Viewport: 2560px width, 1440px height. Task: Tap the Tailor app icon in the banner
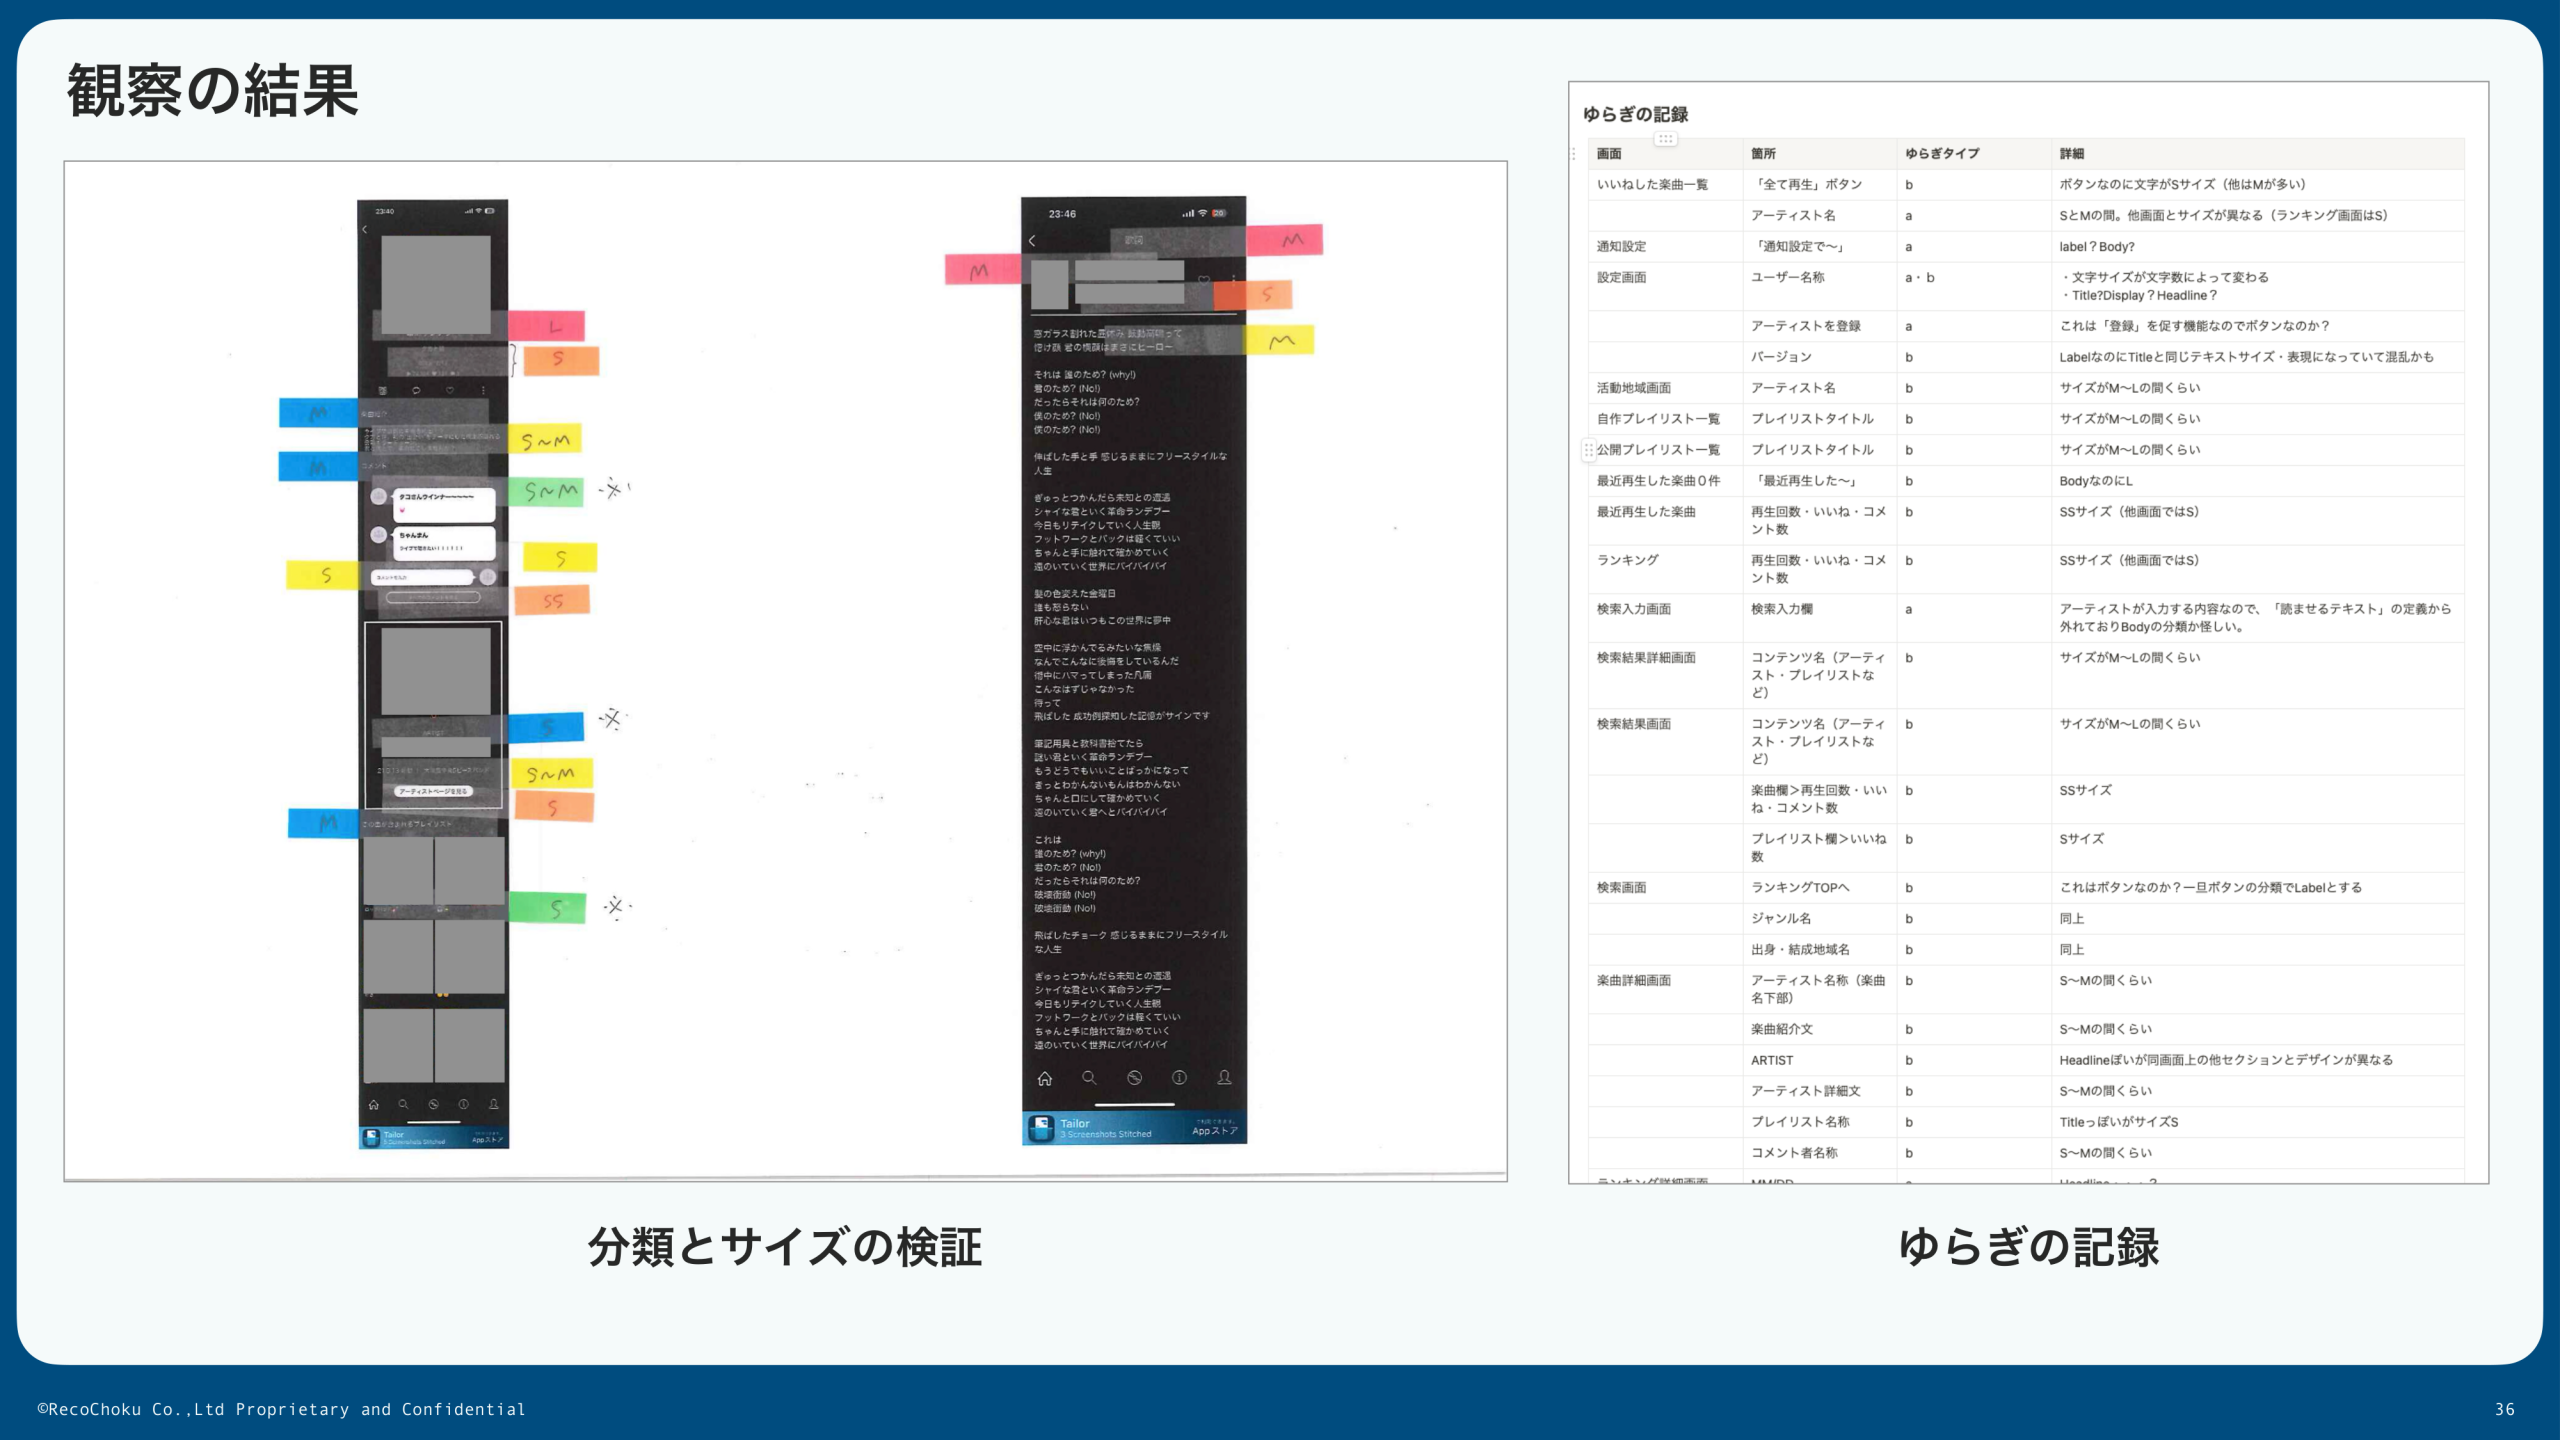(x=1042, y=1130)
